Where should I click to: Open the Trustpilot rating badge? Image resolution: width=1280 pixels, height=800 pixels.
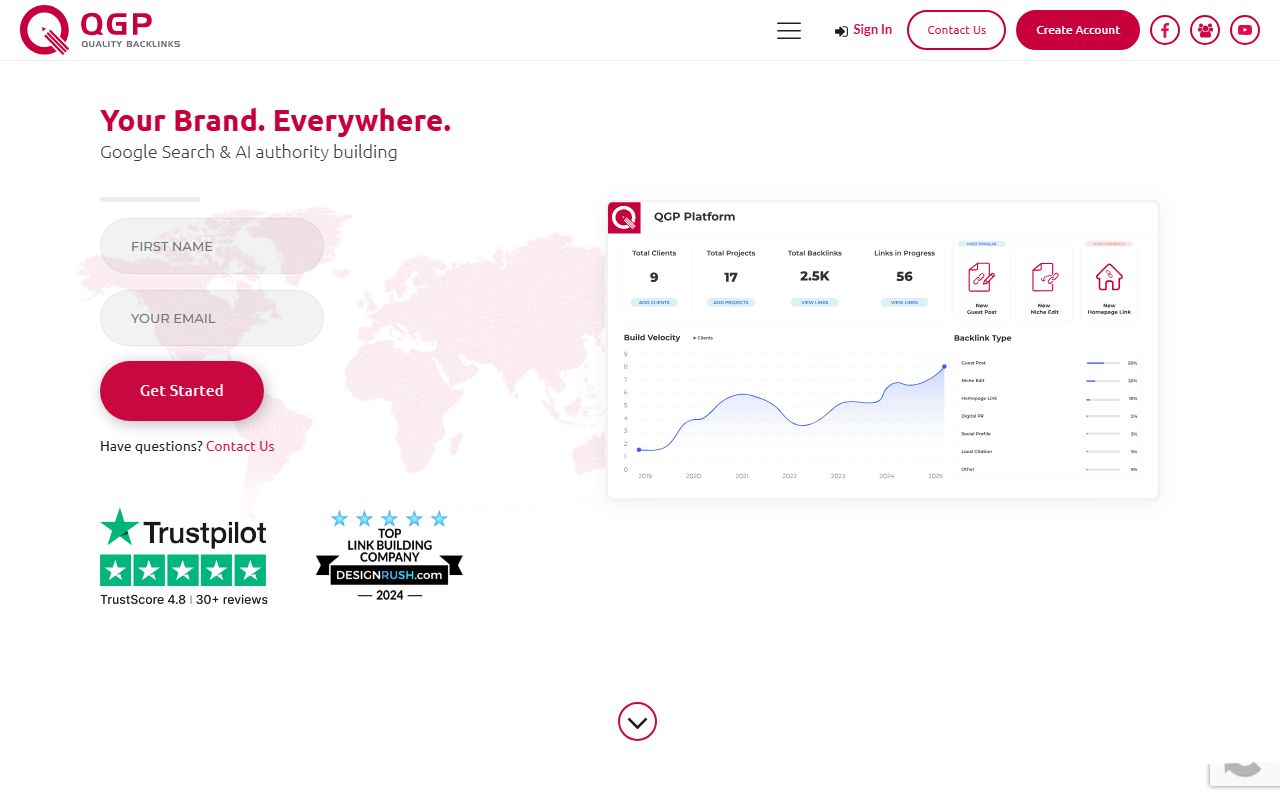pos(184,557)
